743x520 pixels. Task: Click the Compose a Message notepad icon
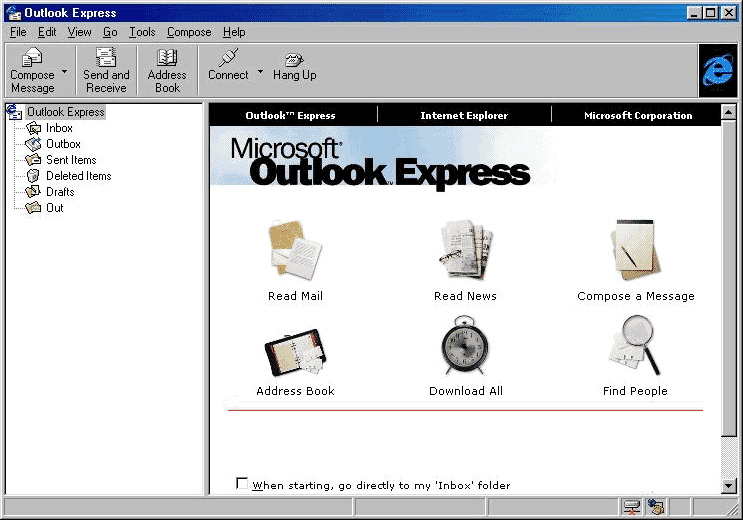(635, 251)
